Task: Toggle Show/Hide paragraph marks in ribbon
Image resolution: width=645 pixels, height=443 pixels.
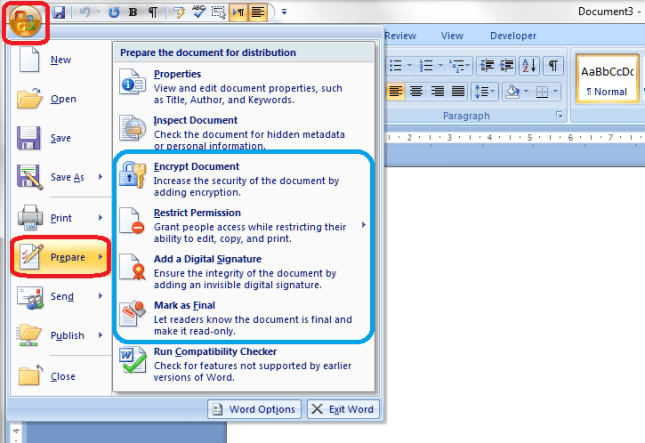Action: point(553,65)
